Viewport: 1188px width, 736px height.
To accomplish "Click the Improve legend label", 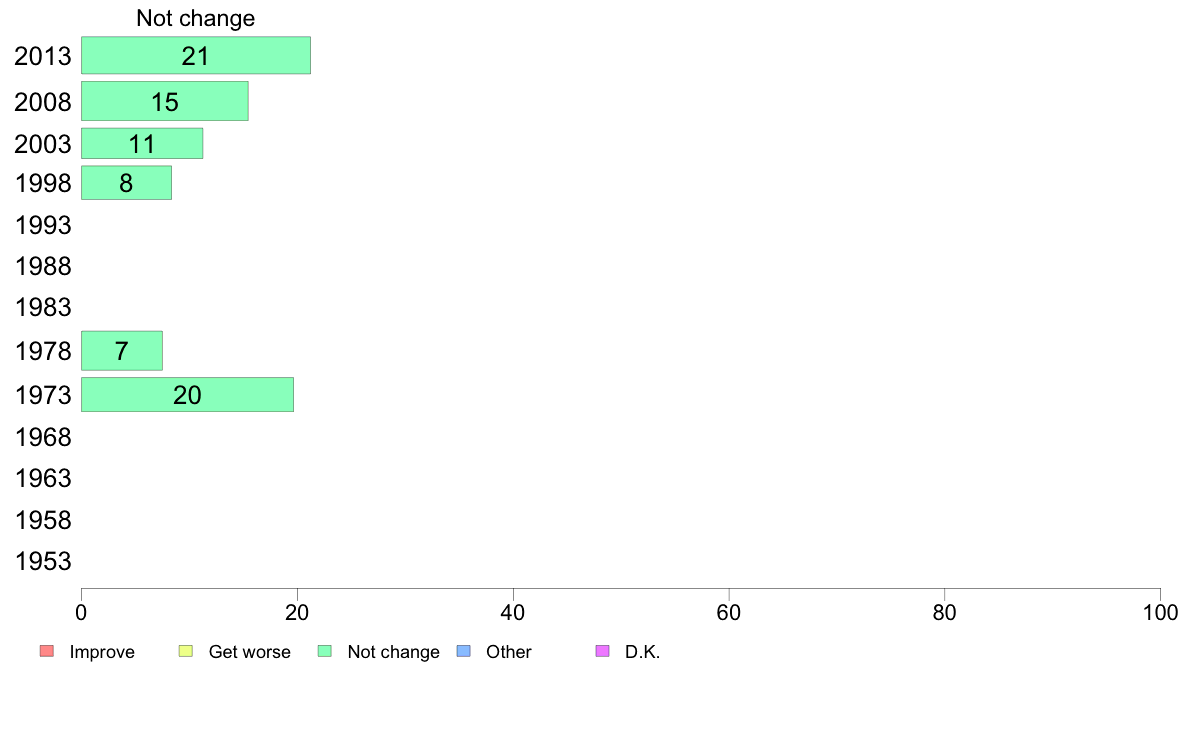I will pyautogui.click(x=102, y=652).
